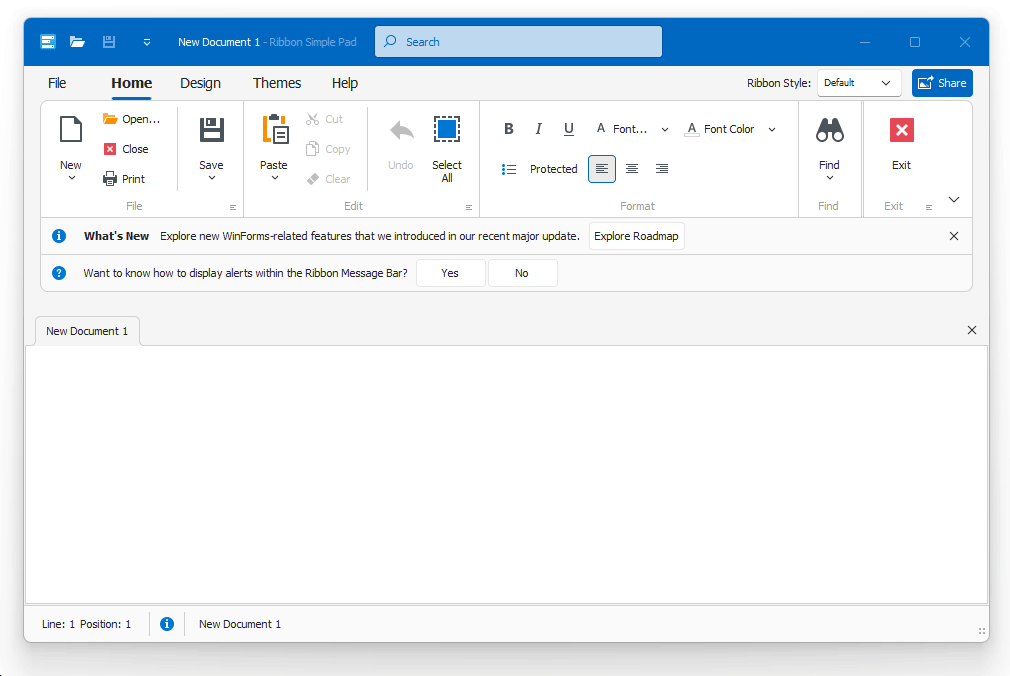
Task: Toggle Protected mode in the Format group
Action: 552,168
